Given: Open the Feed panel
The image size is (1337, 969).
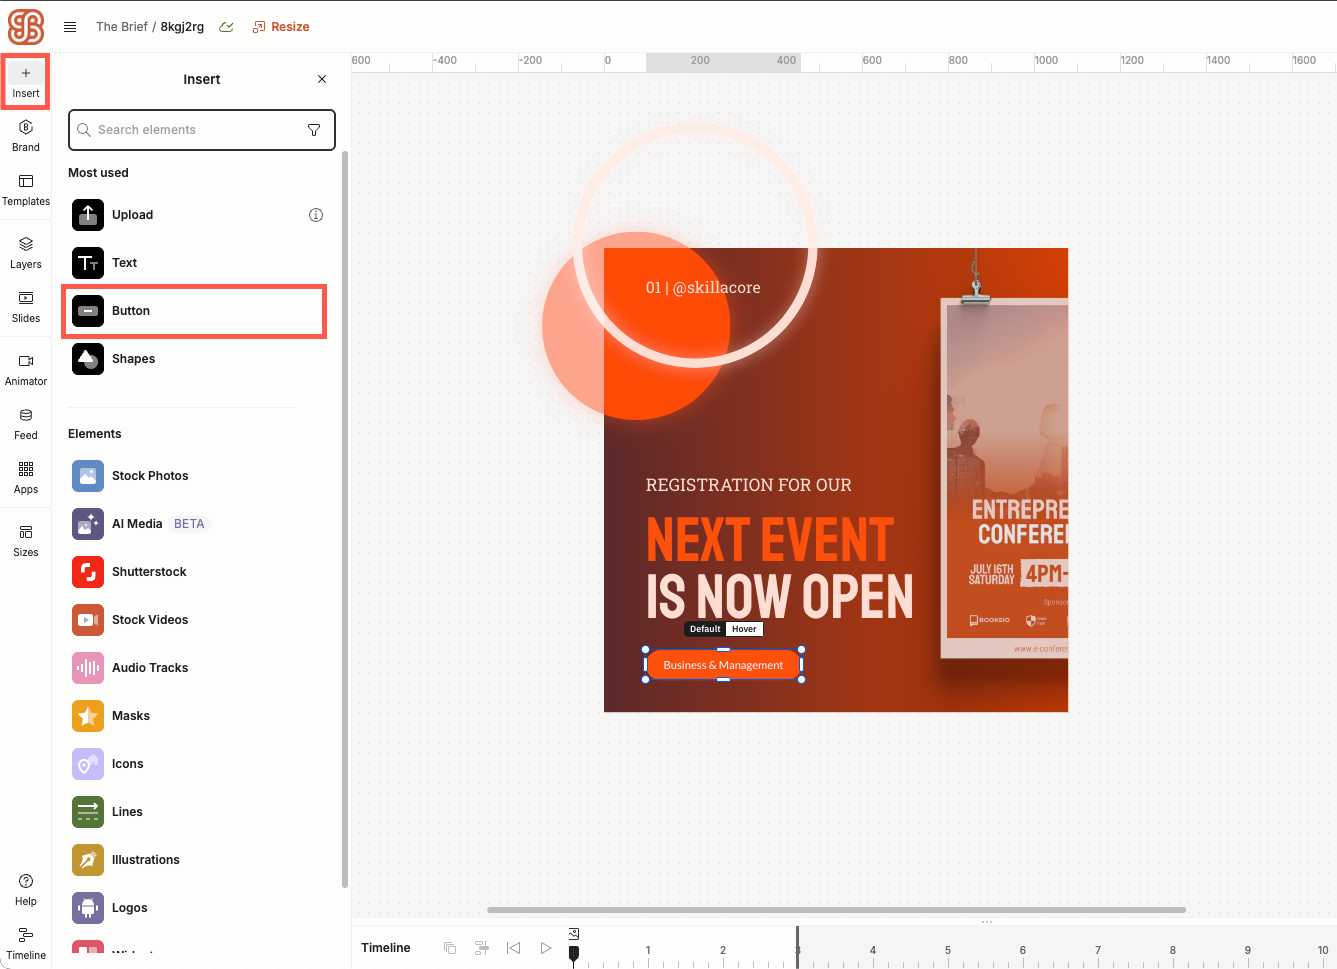Looking at the screenshot, I should point(26,423).
